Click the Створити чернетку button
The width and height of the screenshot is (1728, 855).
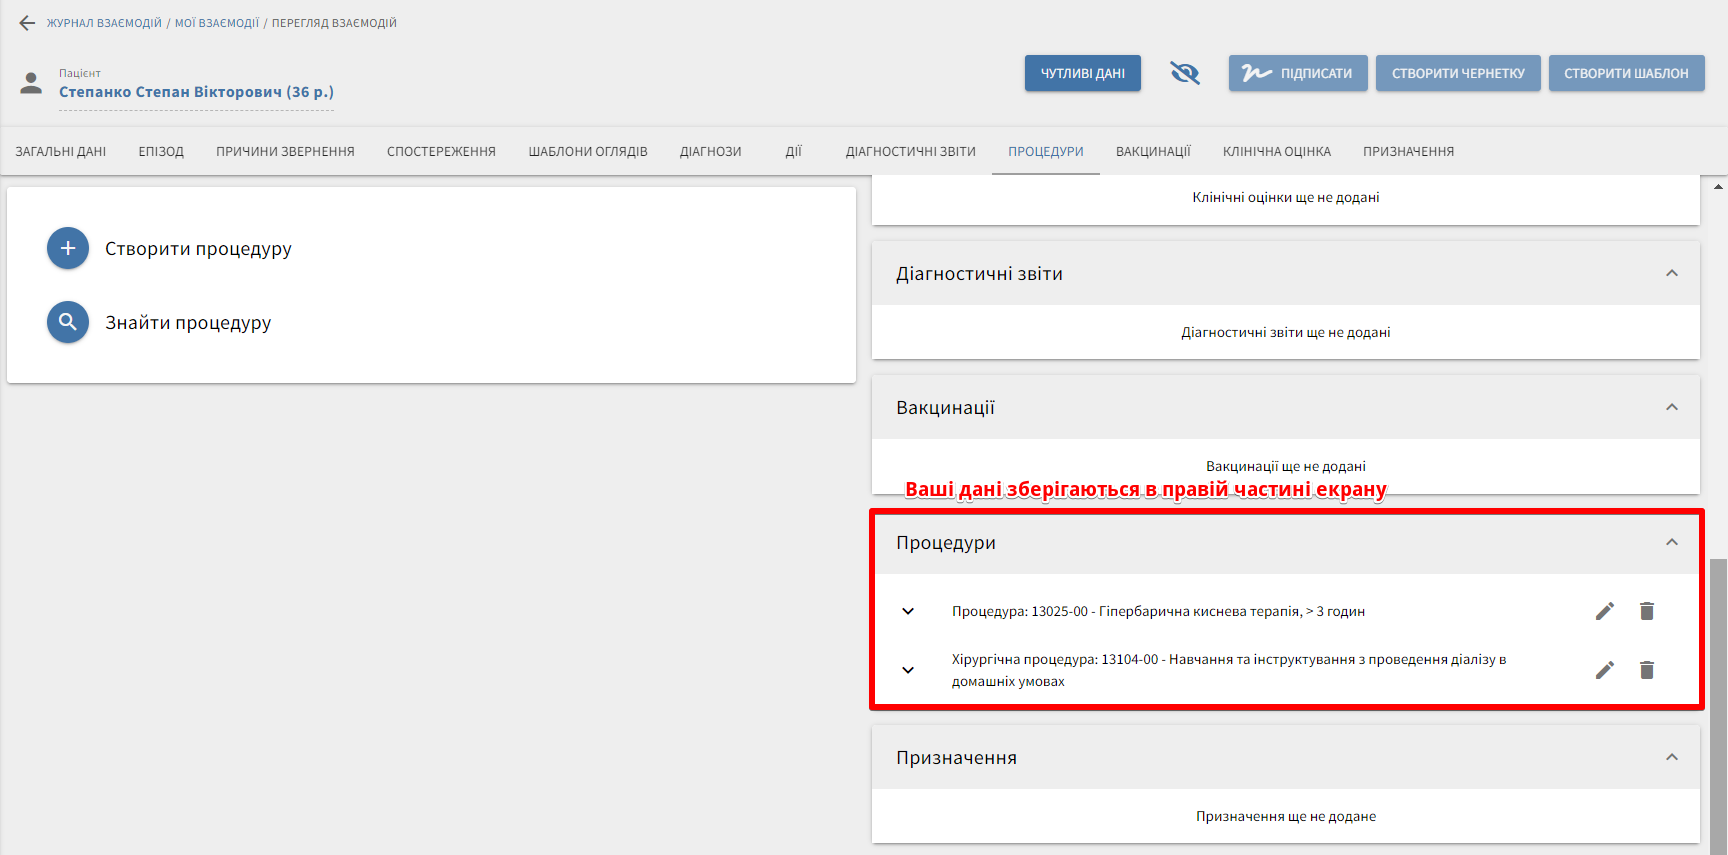pyautogui.click(x=1457, y=73)
